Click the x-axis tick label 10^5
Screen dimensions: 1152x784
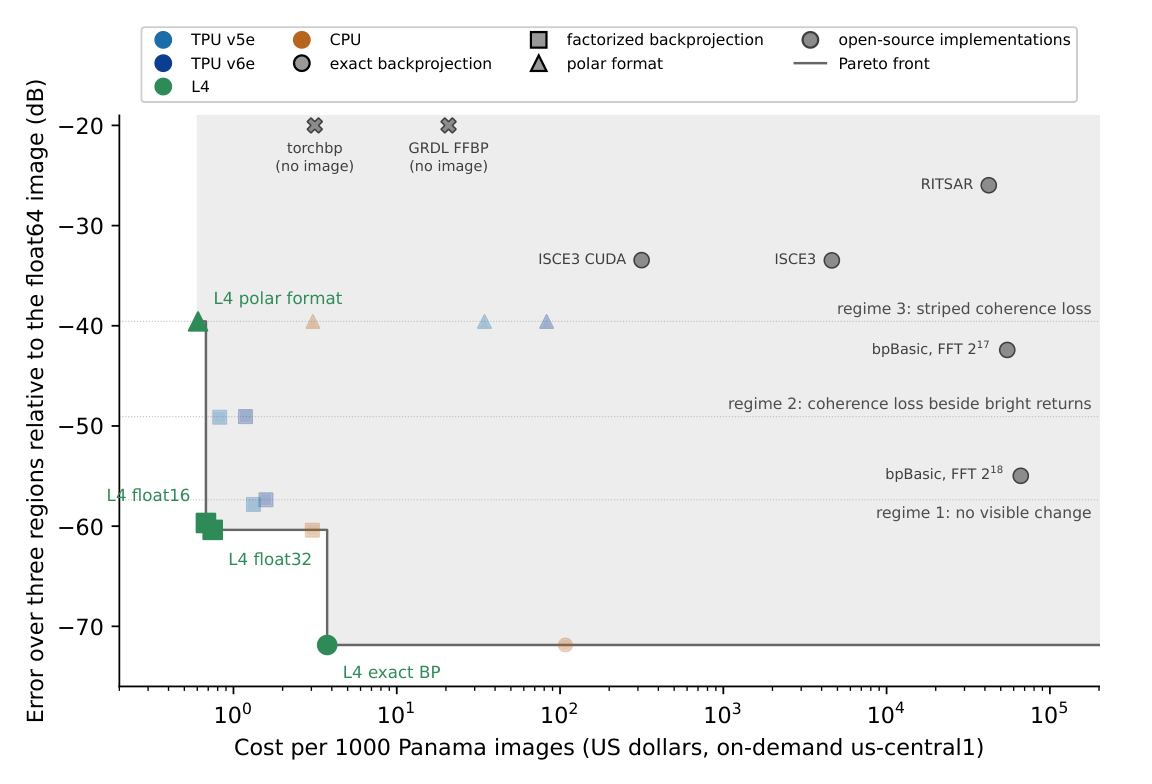[1049, 712]
